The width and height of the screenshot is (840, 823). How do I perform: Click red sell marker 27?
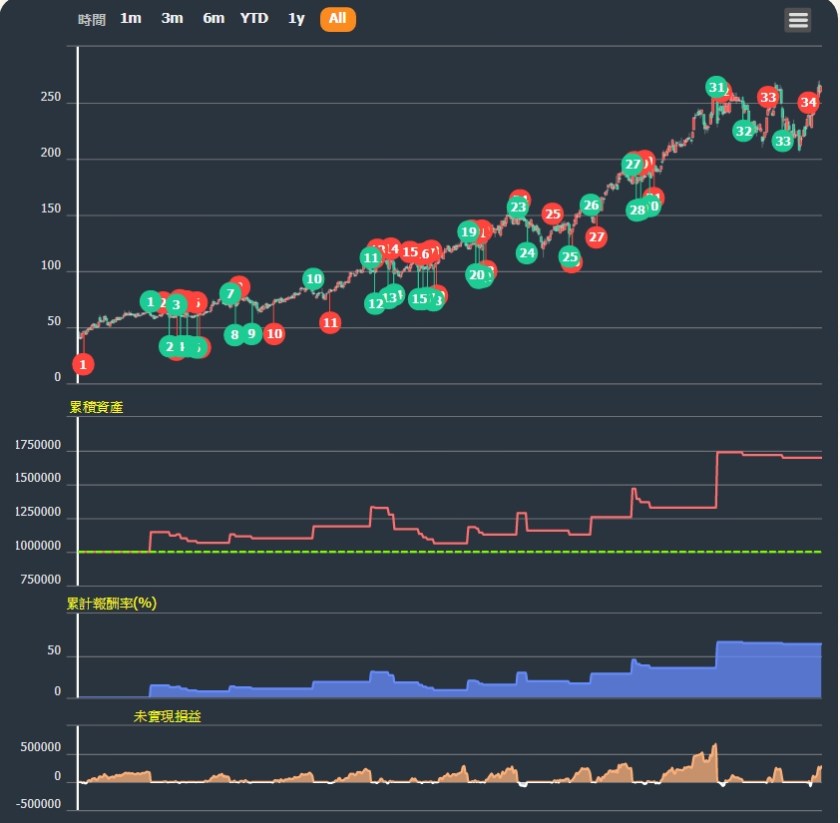coord(597,237)
